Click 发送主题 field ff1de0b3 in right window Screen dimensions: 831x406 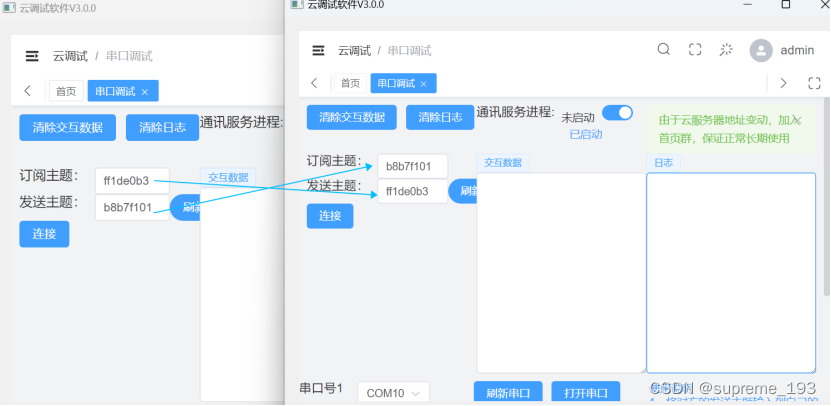tap(413, 191)
